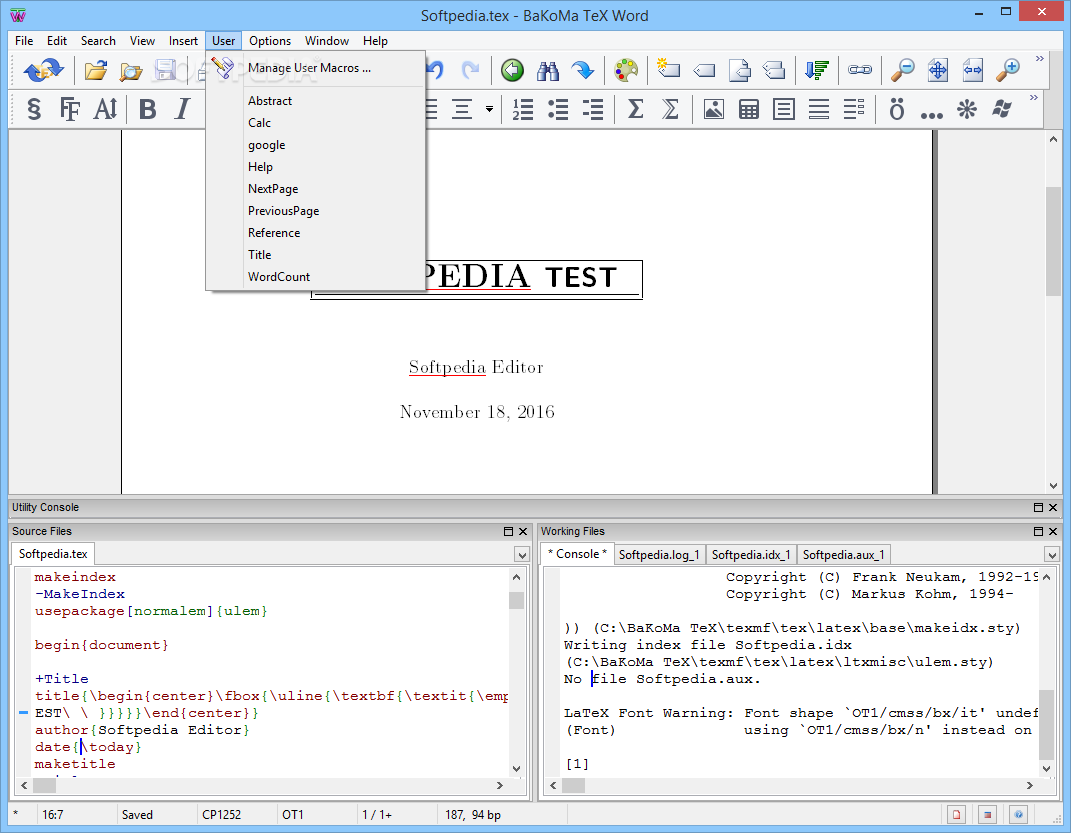Switch to the Softpedia.idx_1 tab
This screenshot has width=1071, height=833.
coord(751,554)
